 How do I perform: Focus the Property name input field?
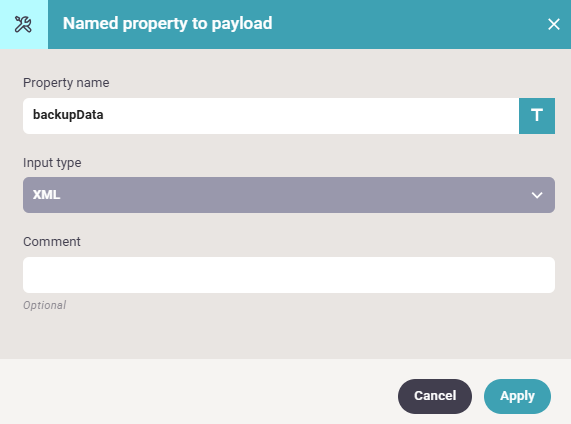(x=271, y=116)
